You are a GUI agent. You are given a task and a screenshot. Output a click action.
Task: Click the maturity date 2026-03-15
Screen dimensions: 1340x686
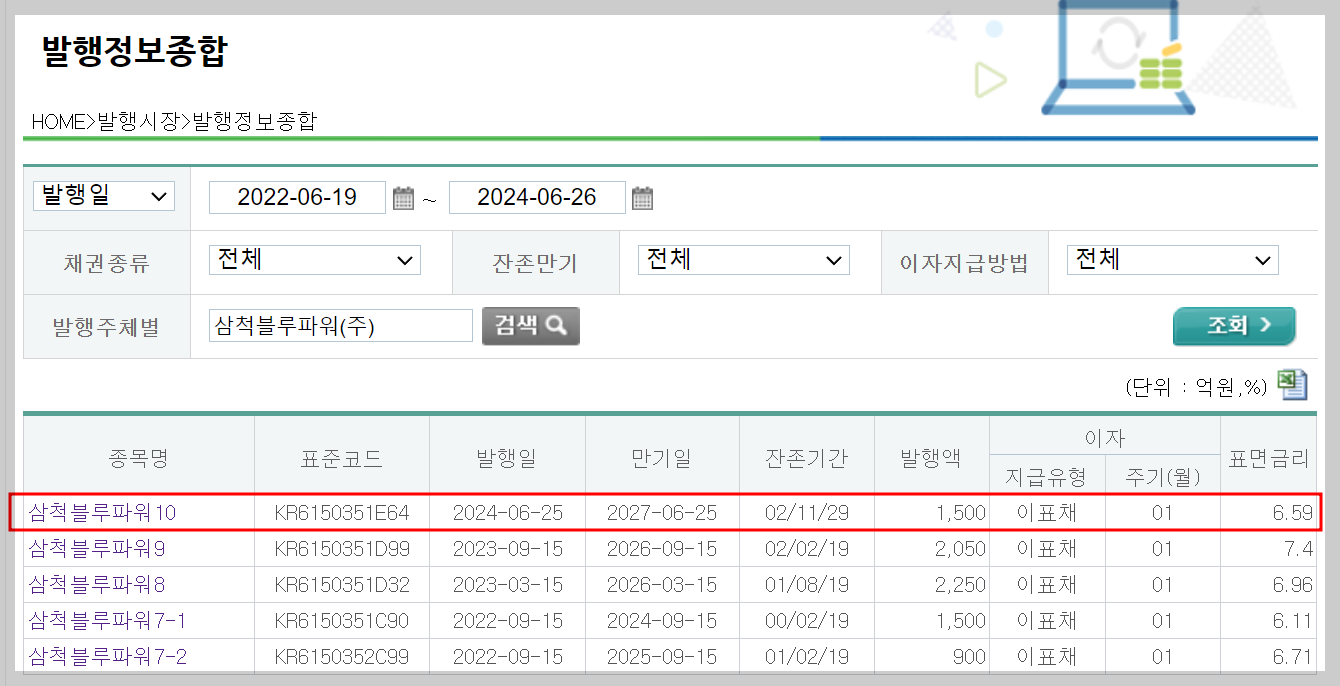[x=662, y=585]
